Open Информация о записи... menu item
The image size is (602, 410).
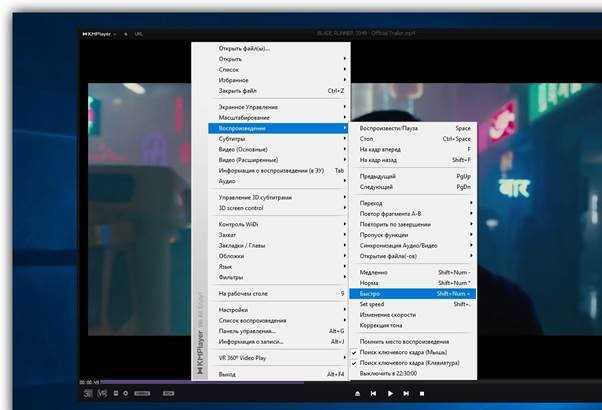(278, 342)
